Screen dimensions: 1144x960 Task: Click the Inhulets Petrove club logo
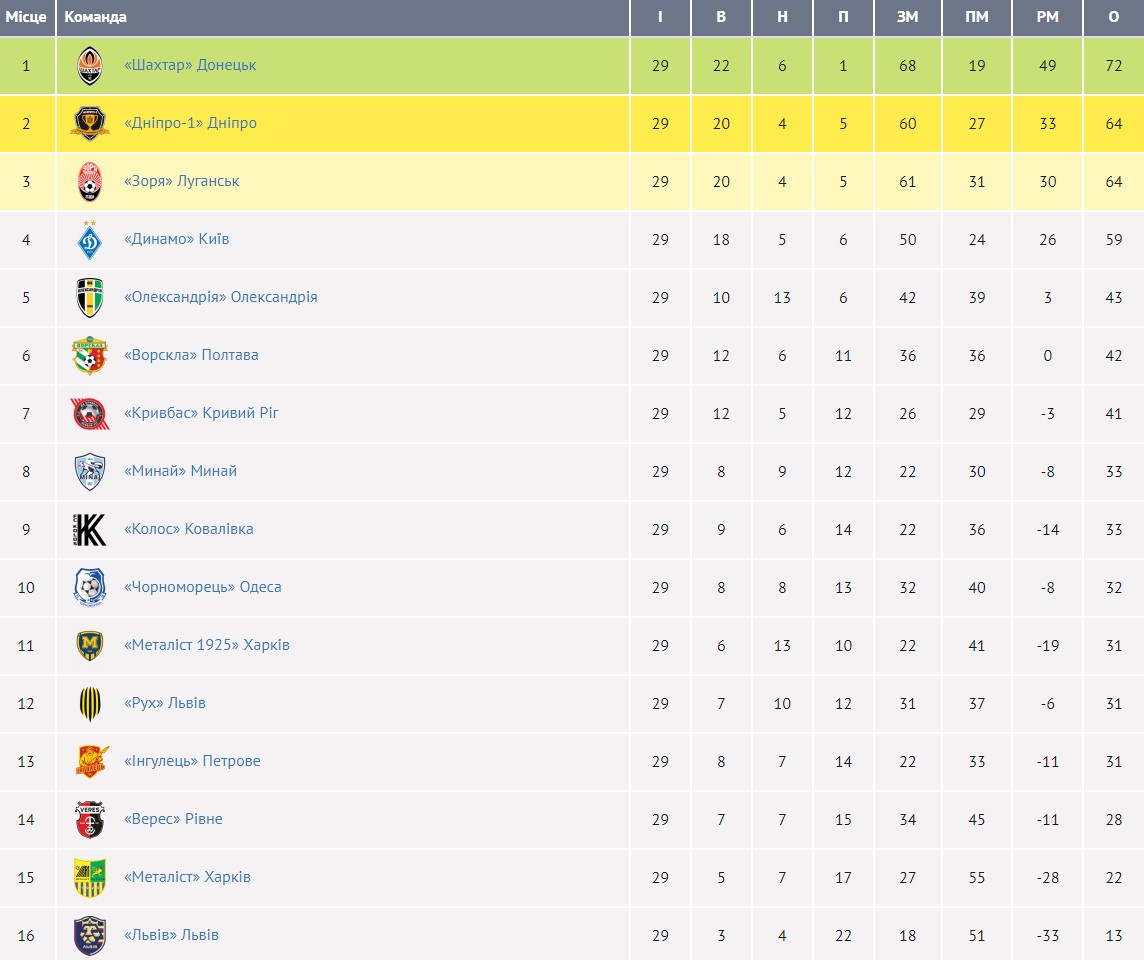90,762
